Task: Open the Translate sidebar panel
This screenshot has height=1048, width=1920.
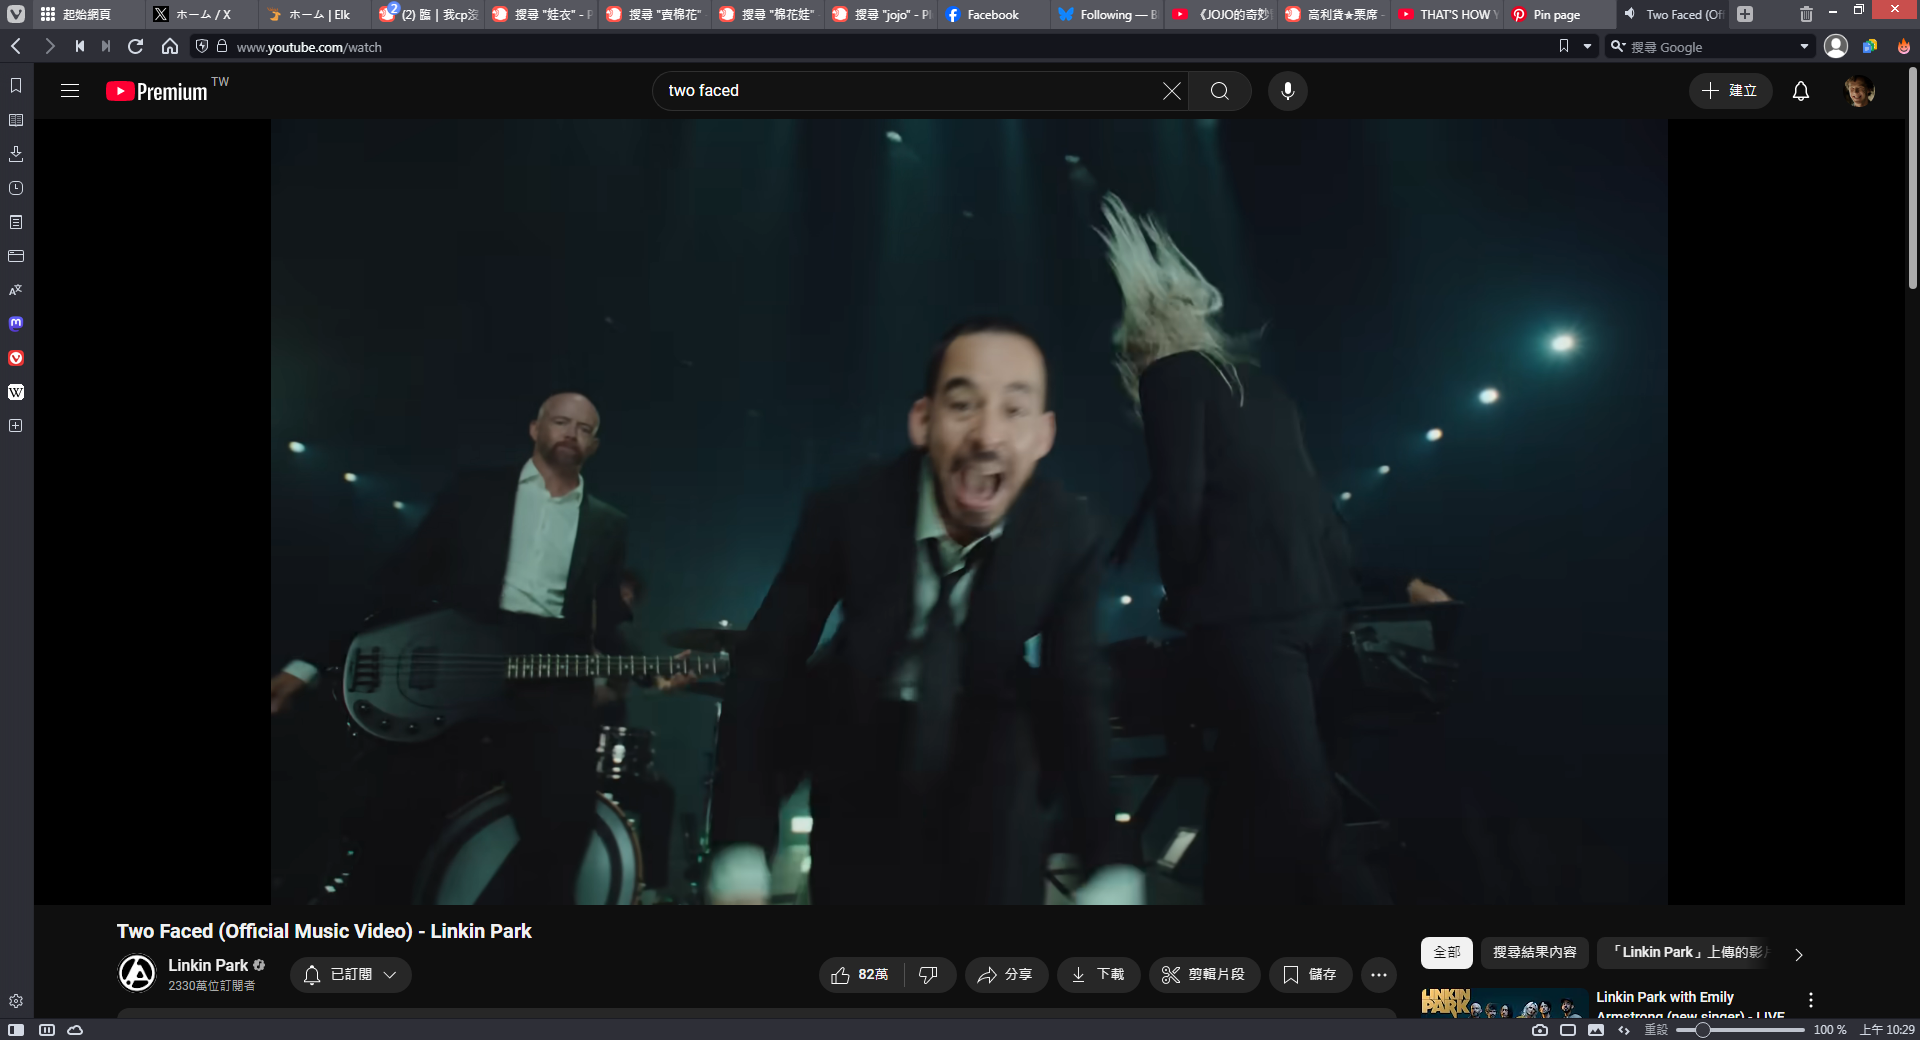Action: point(16,290)
